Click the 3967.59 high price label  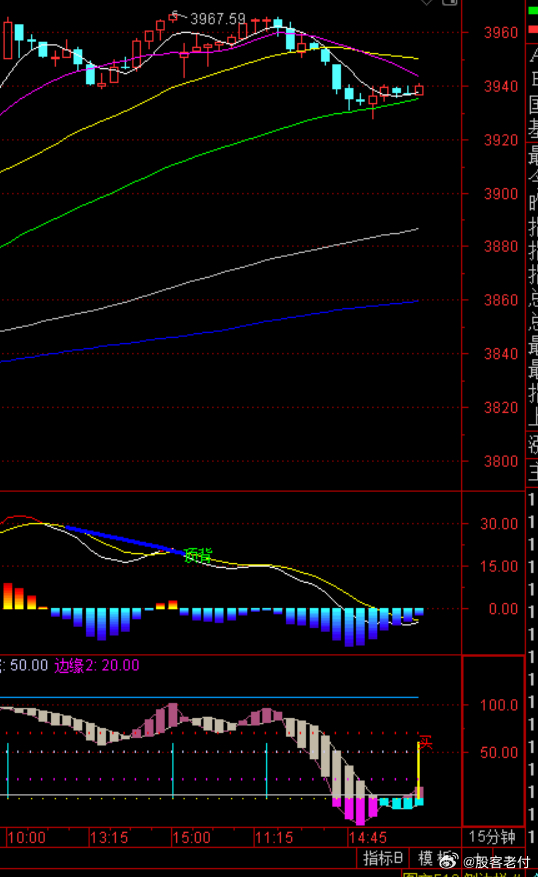(x=218, y=20)
